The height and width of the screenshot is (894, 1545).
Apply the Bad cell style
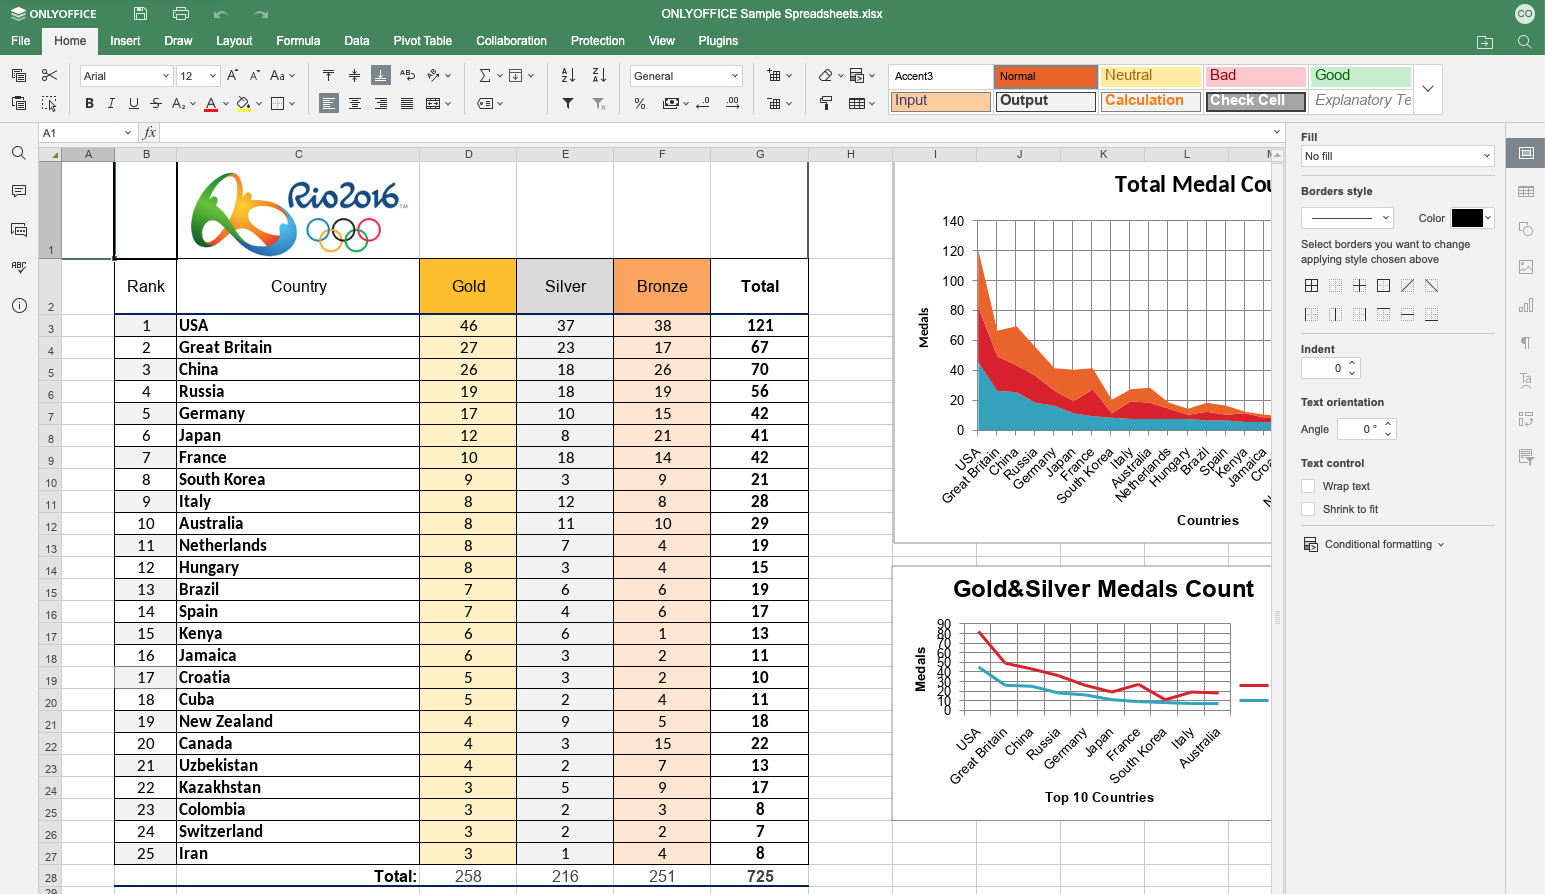[x=1256, y=76]
